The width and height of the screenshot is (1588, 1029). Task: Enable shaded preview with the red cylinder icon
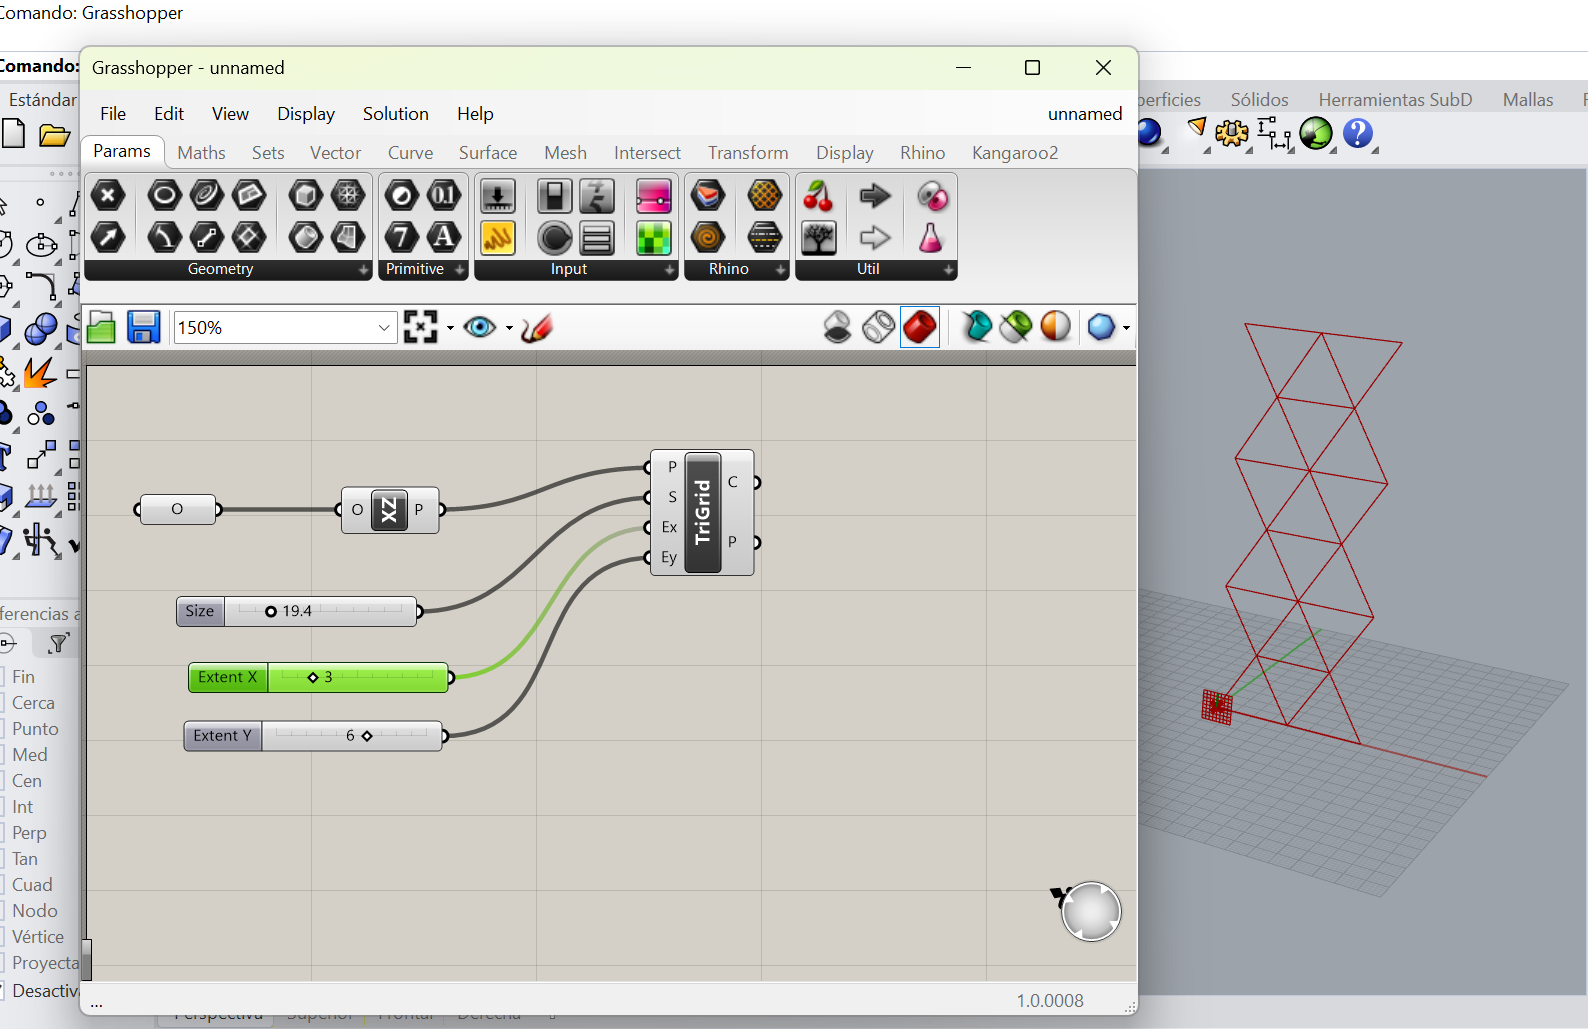tap(919, 327)
